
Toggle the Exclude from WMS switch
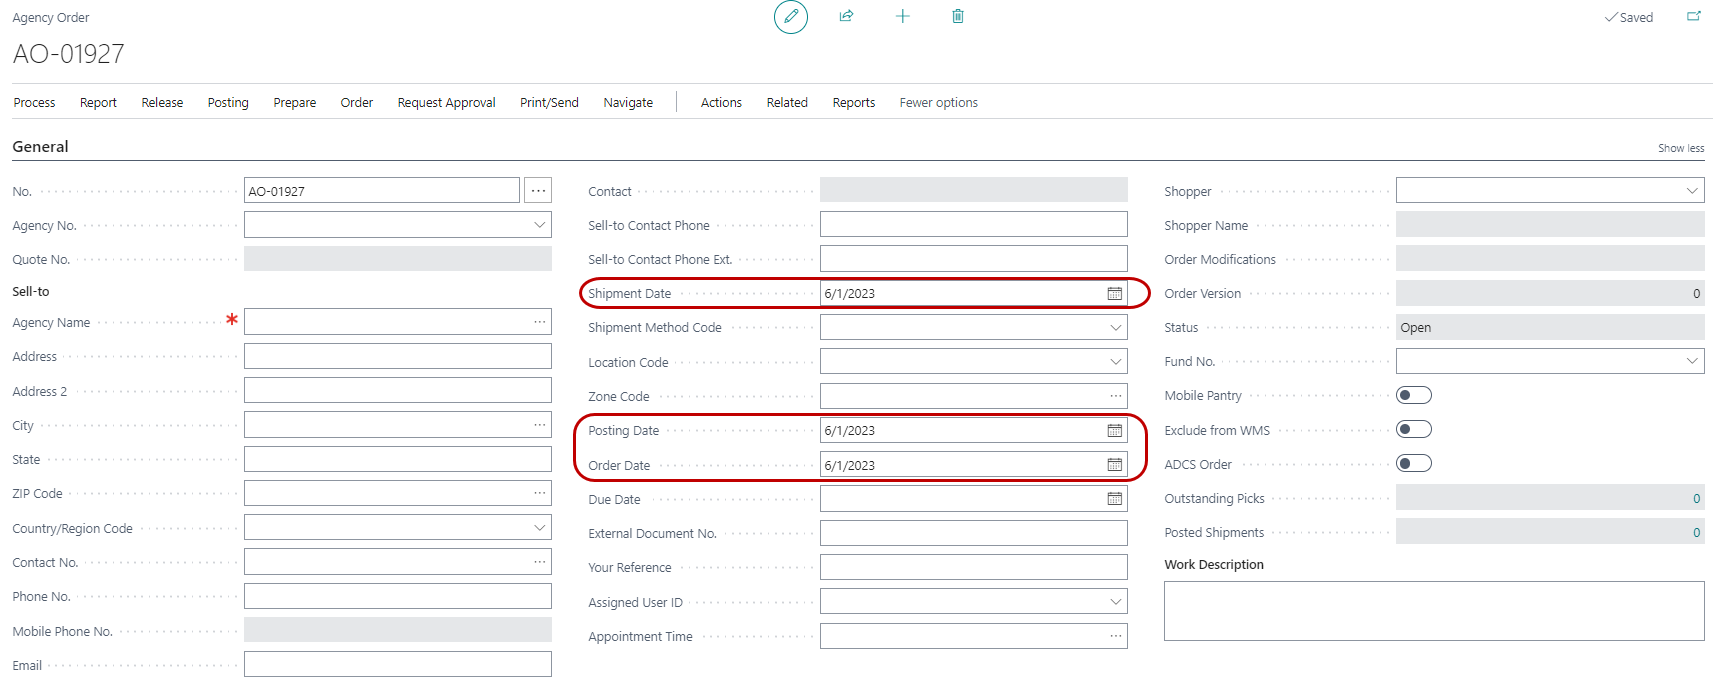pos(1413,430)
